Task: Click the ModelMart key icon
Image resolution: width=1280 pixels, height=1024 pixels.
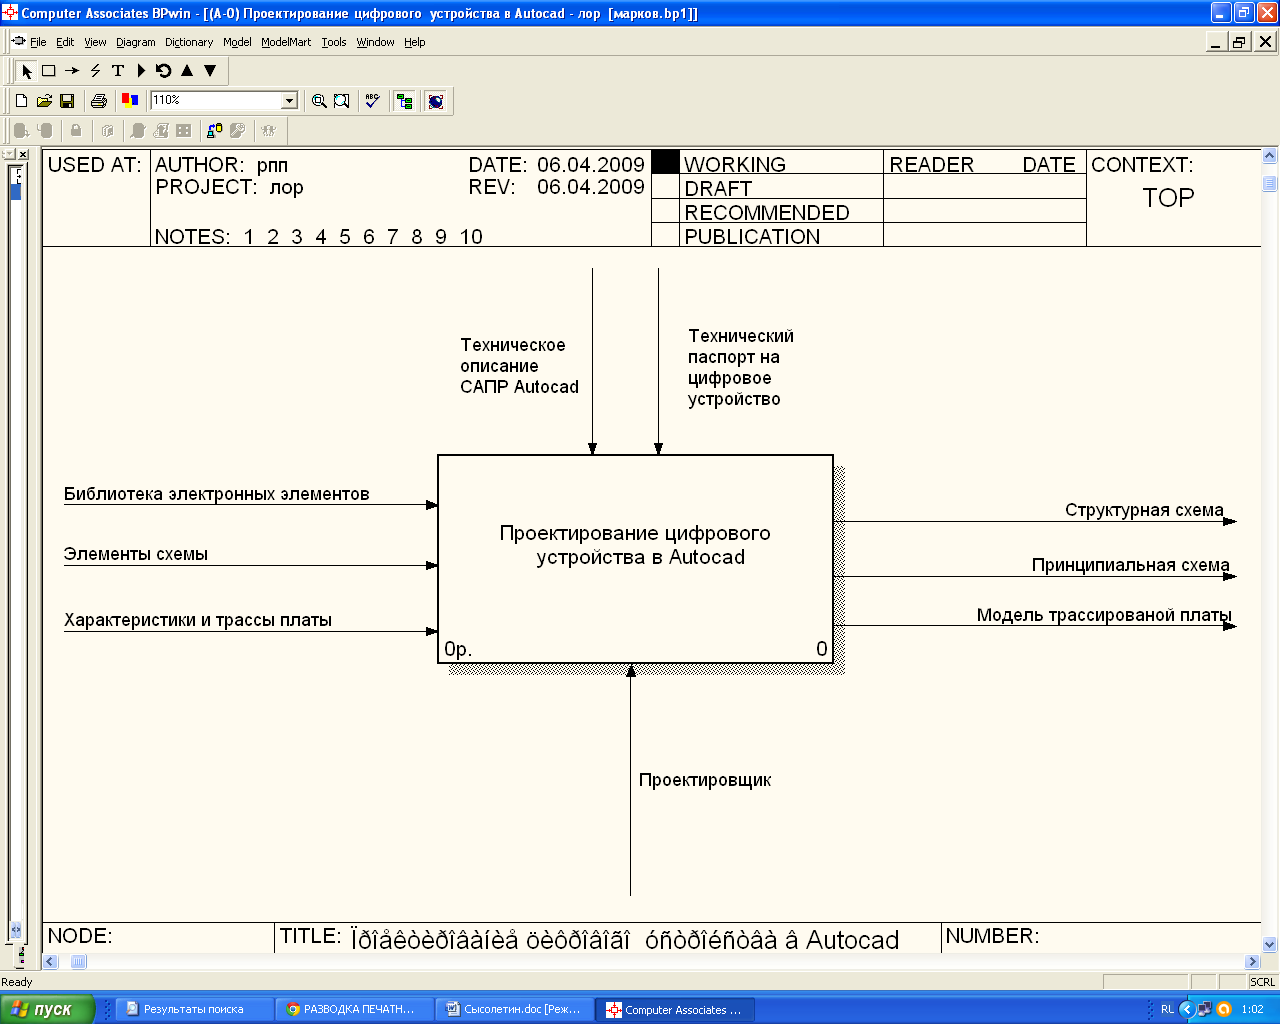Action: click(x=237, y=130)
